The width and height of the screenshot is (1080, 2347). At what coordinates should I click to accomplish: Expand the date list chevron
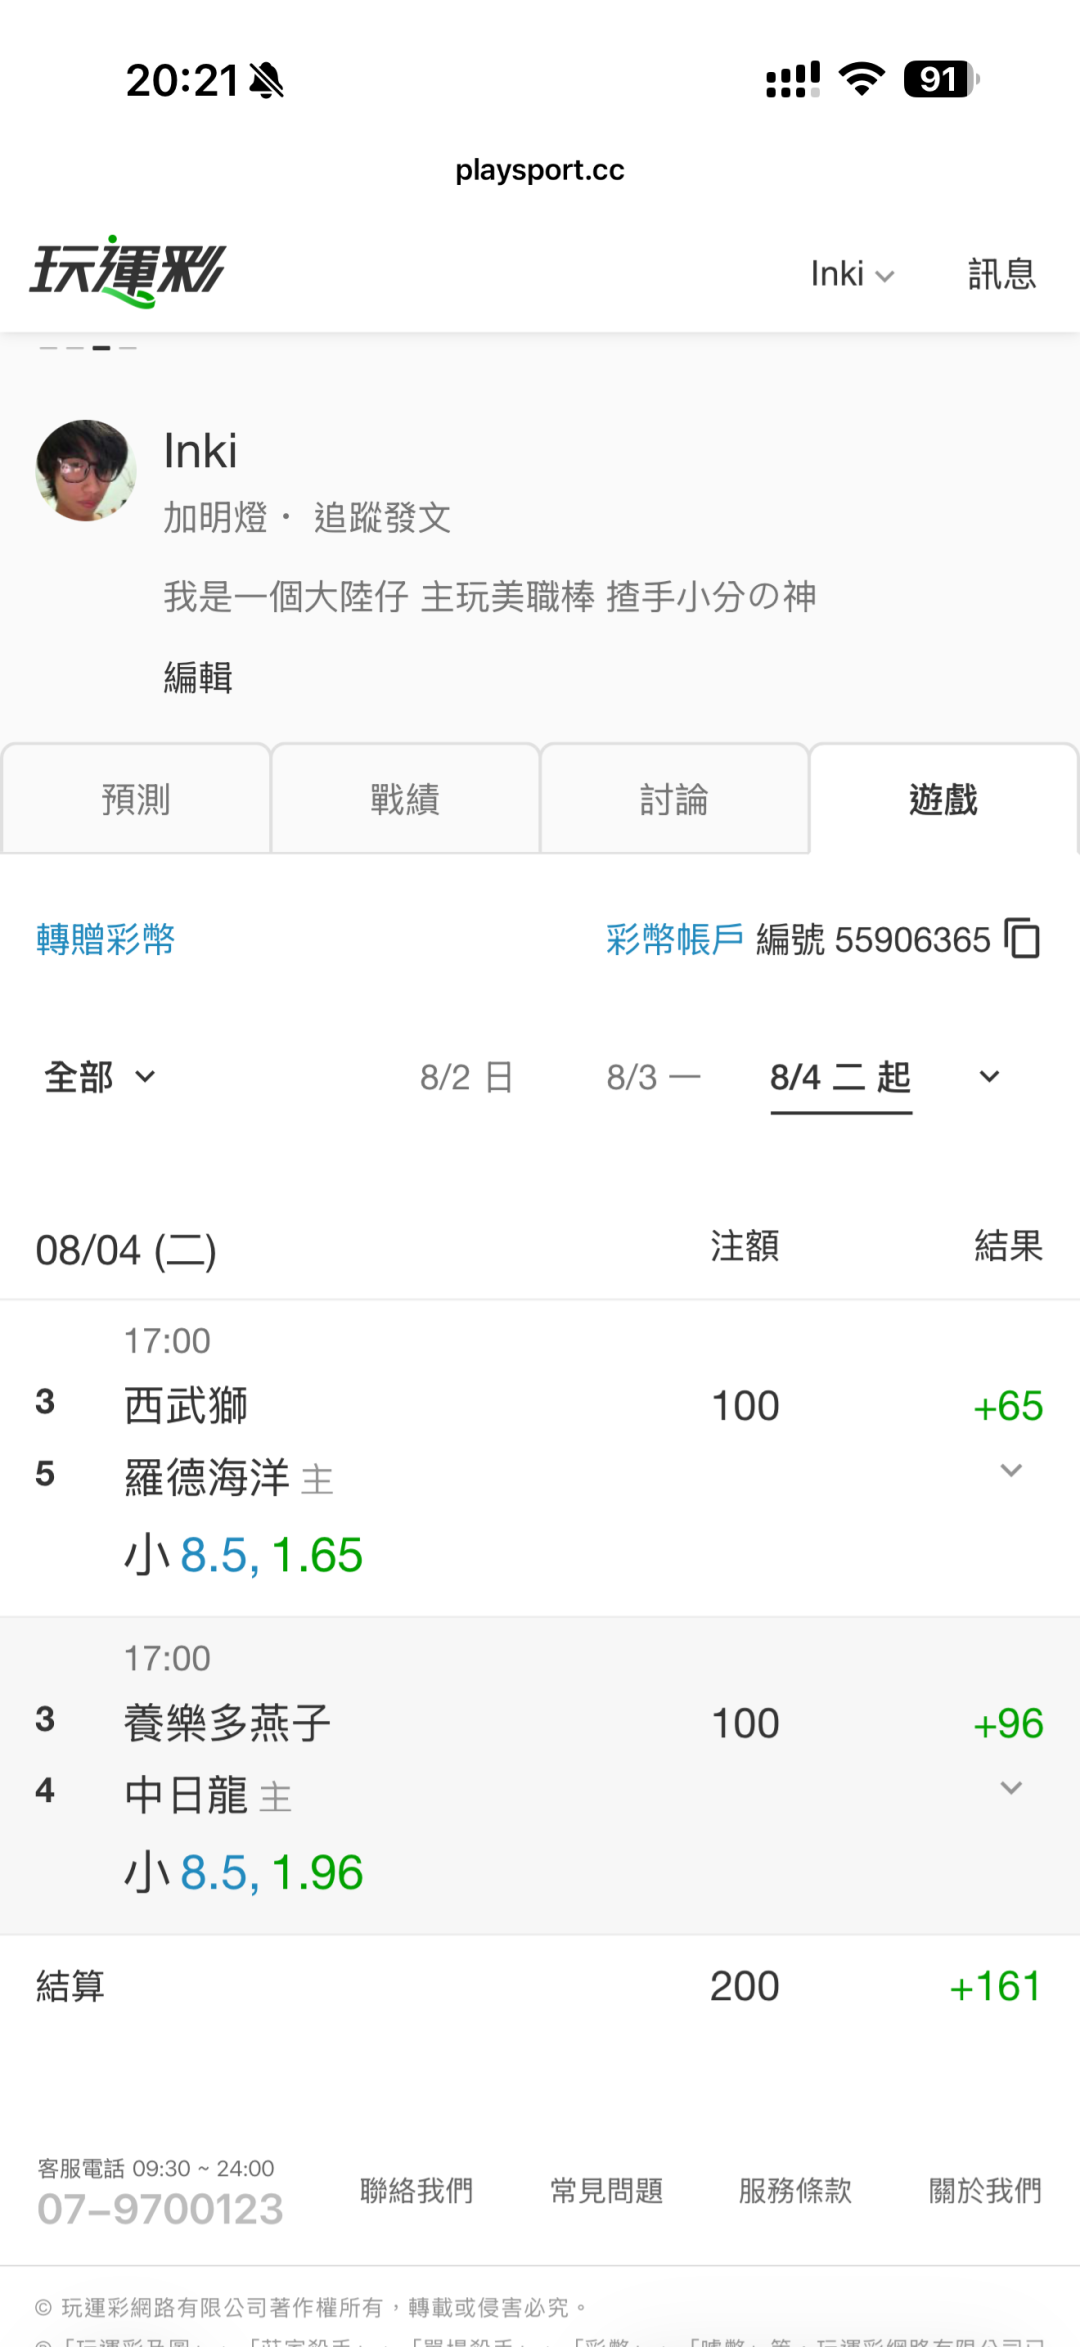coord(989,1077)
